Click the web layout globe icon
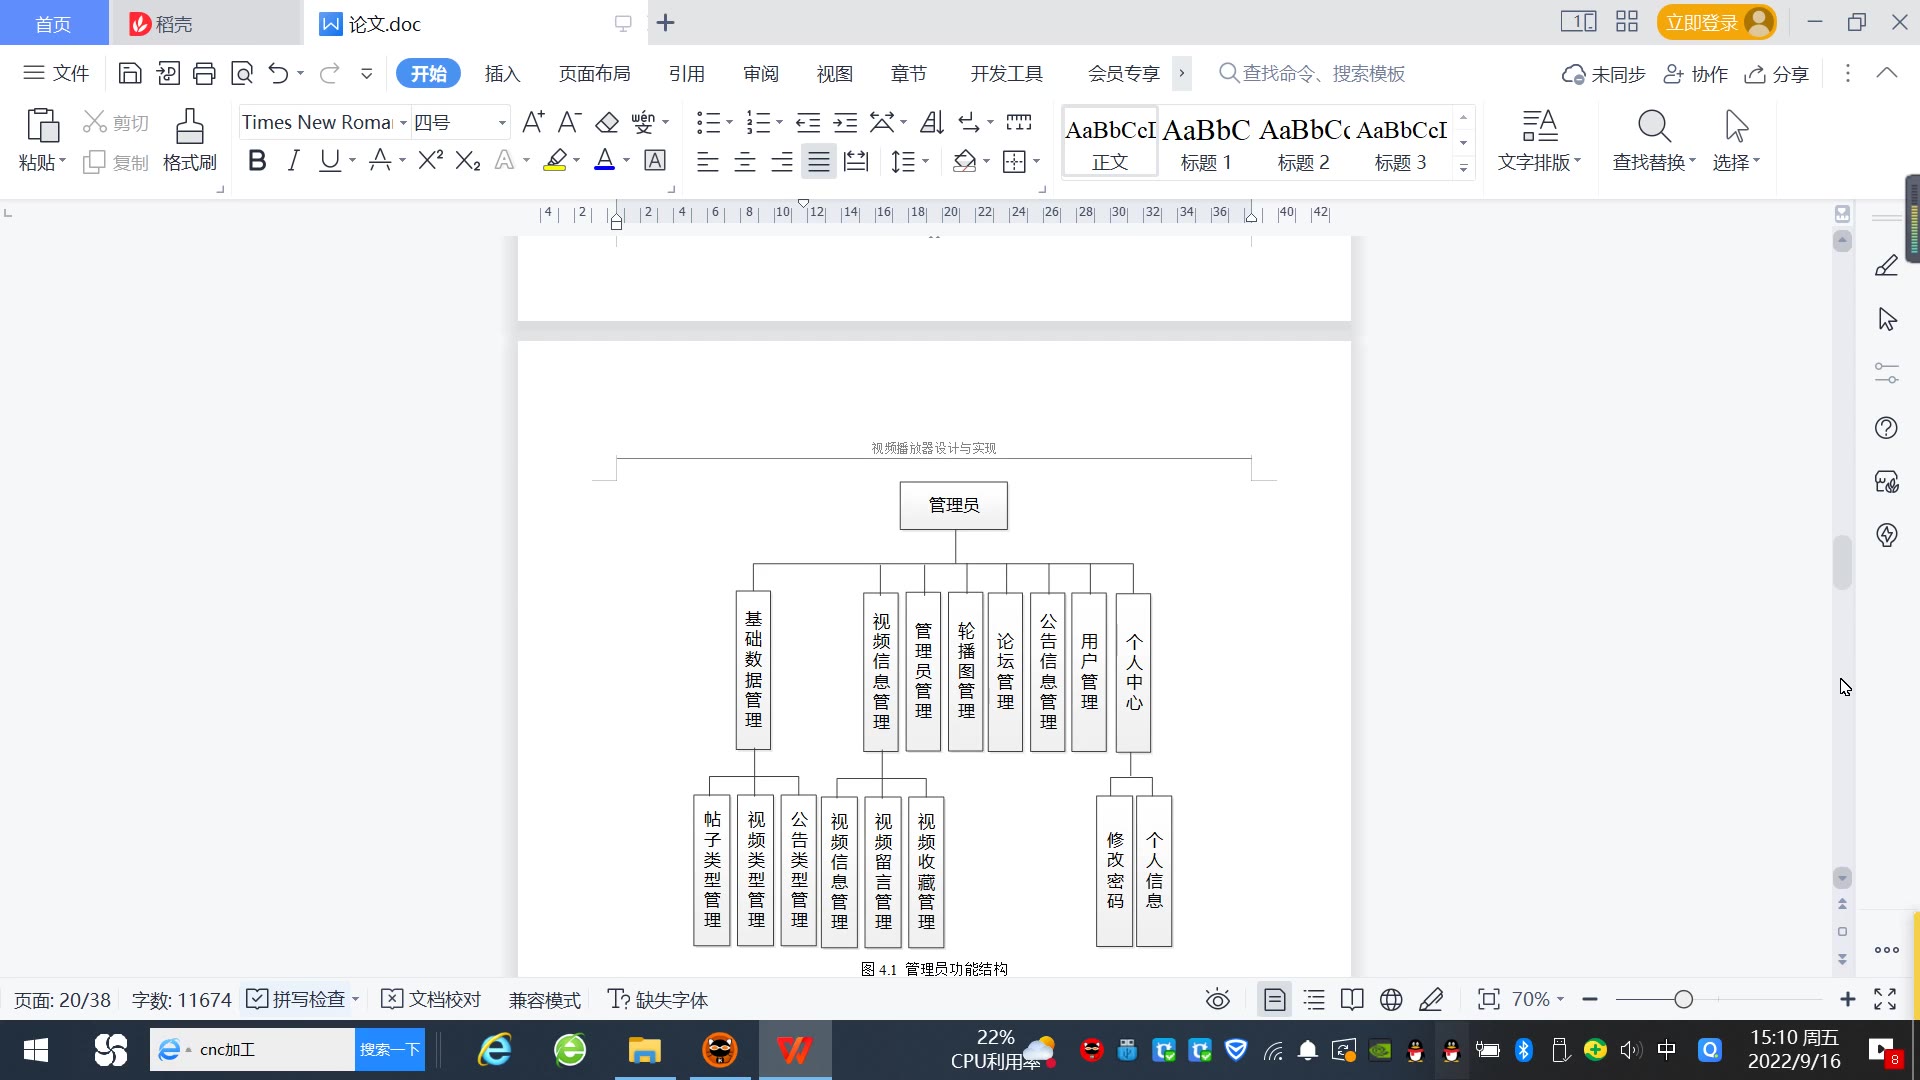Image resolution: width=1920 pixels, height=1080 pixels. pos(1391,1000)
